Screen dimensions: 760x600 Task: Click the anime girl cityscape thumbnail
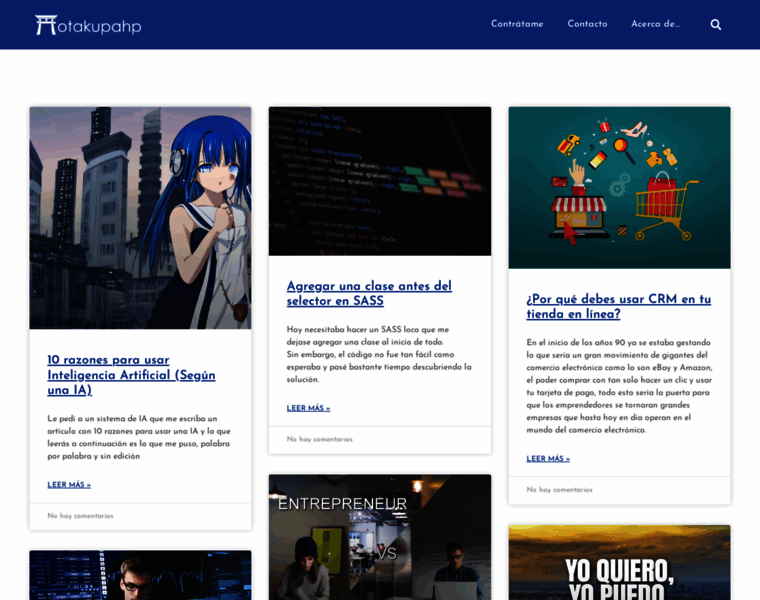click(x=141, y=218)
